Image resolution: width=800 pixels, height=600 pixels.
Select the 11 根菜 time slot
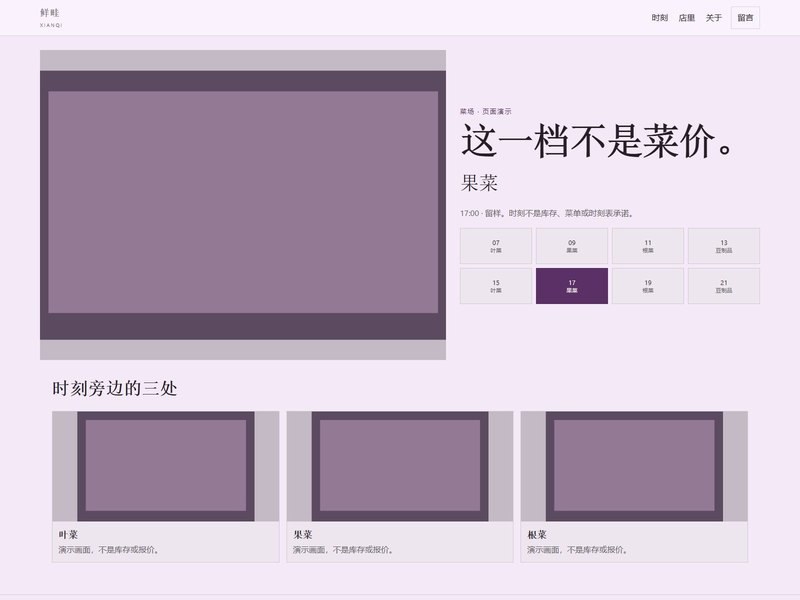click(648, 246)
